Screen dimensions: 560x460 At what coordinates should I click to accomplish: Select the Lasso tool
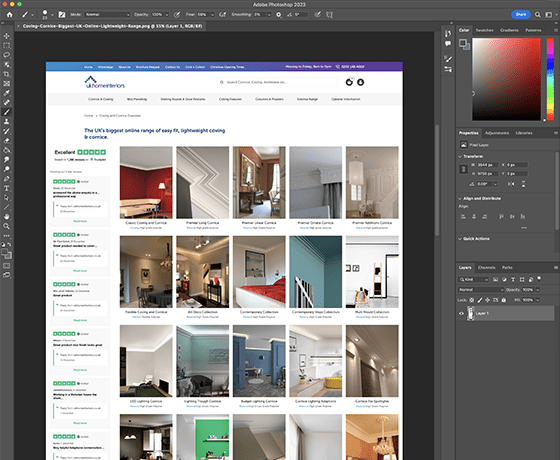pos(6,55)
